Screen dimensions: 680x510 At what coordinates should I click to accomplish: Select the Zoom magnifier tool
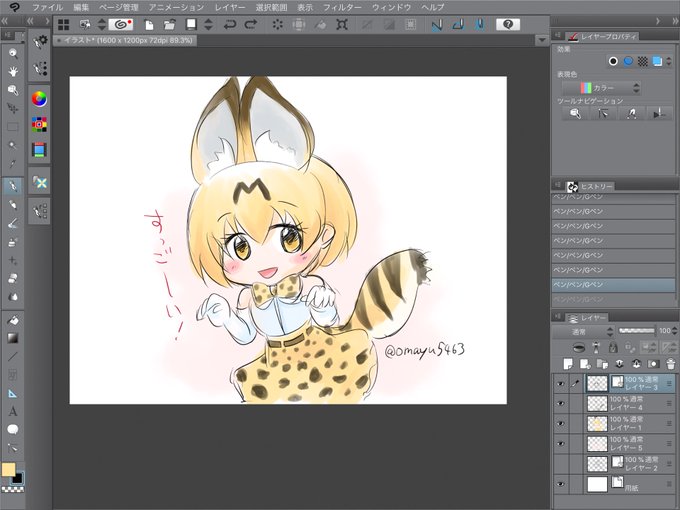point(13,54)
